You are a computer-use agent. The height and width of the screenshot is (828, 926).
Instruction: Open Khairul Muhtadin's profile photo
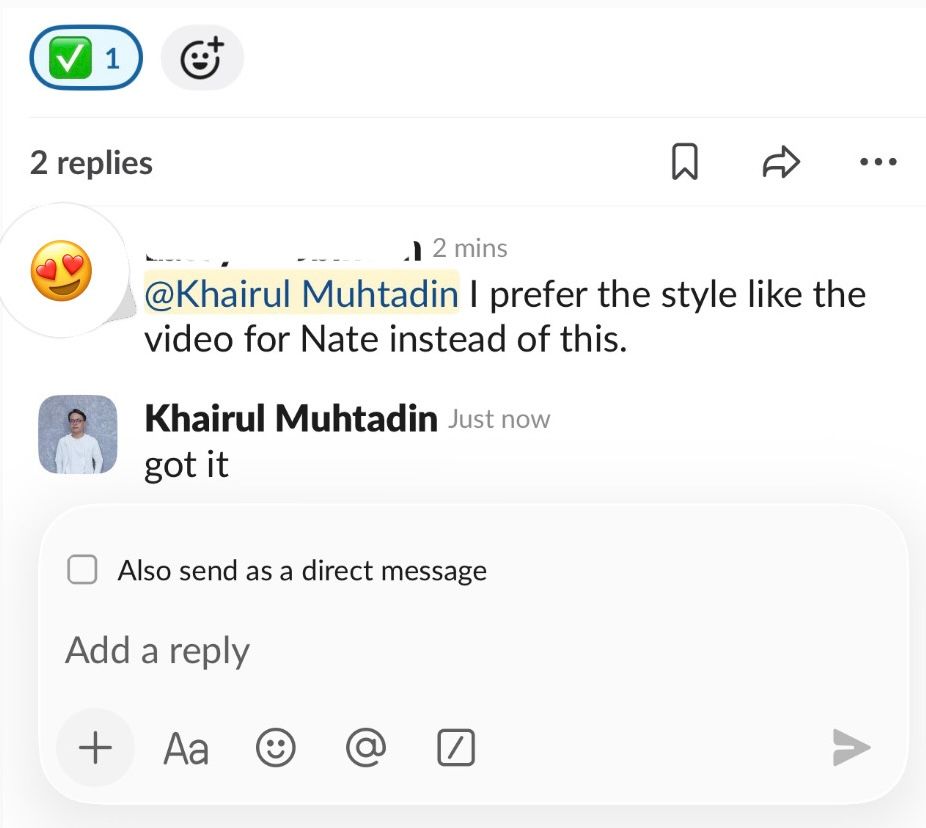click(77, 434)
